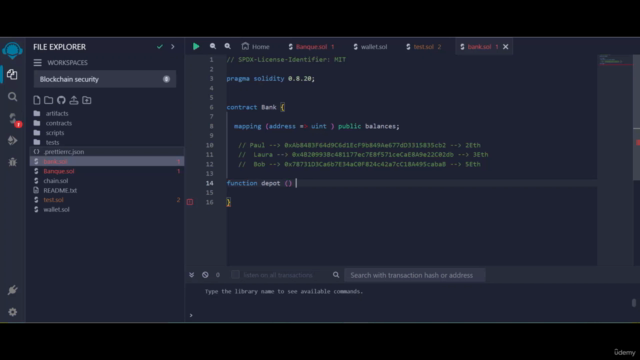Click the terminal scrollbar
640x360 pixels.
tap(633, 303)
